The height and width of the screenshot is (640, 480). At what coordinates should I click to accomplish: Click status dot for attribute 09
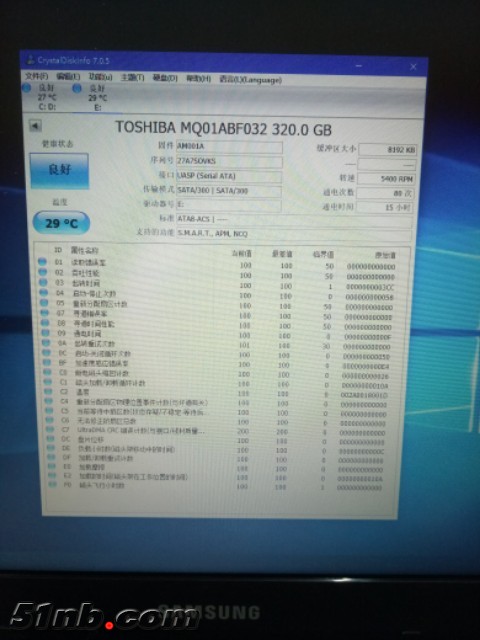[46, 333]
